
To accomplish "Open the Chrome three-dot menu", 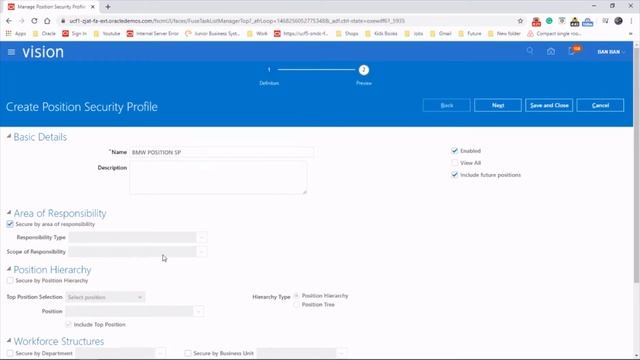I will [632, 21].
